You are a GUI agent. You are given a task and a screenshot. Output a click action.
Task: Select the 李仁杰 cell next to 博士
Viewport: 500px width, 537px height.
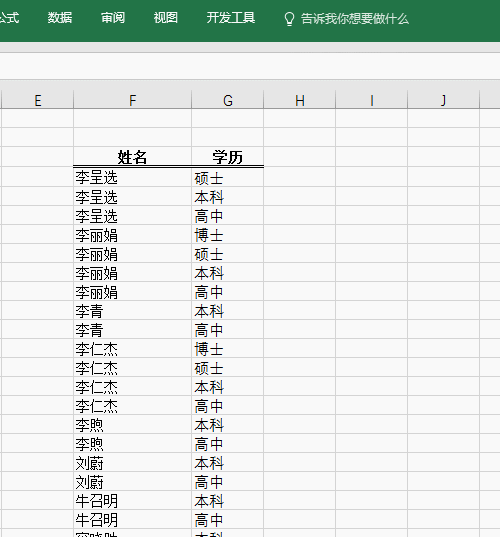[x=133, y=349]
